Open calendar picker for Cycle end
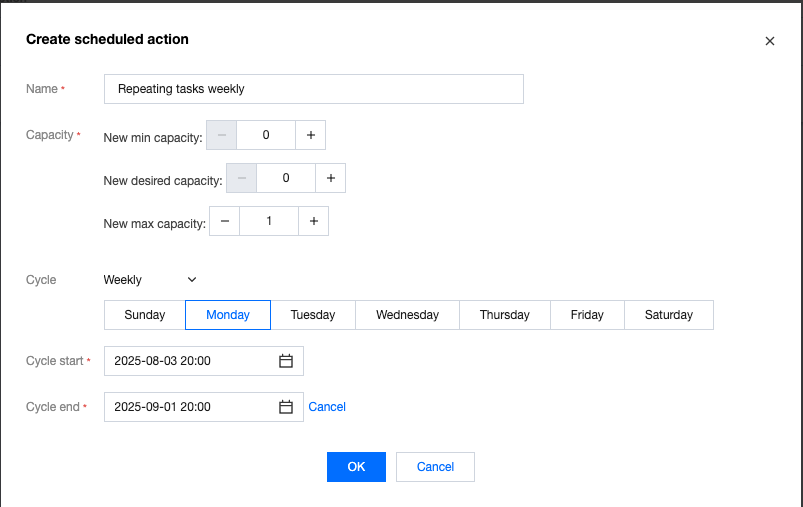This screenshot has height=507, width=803. click(286, 407)
